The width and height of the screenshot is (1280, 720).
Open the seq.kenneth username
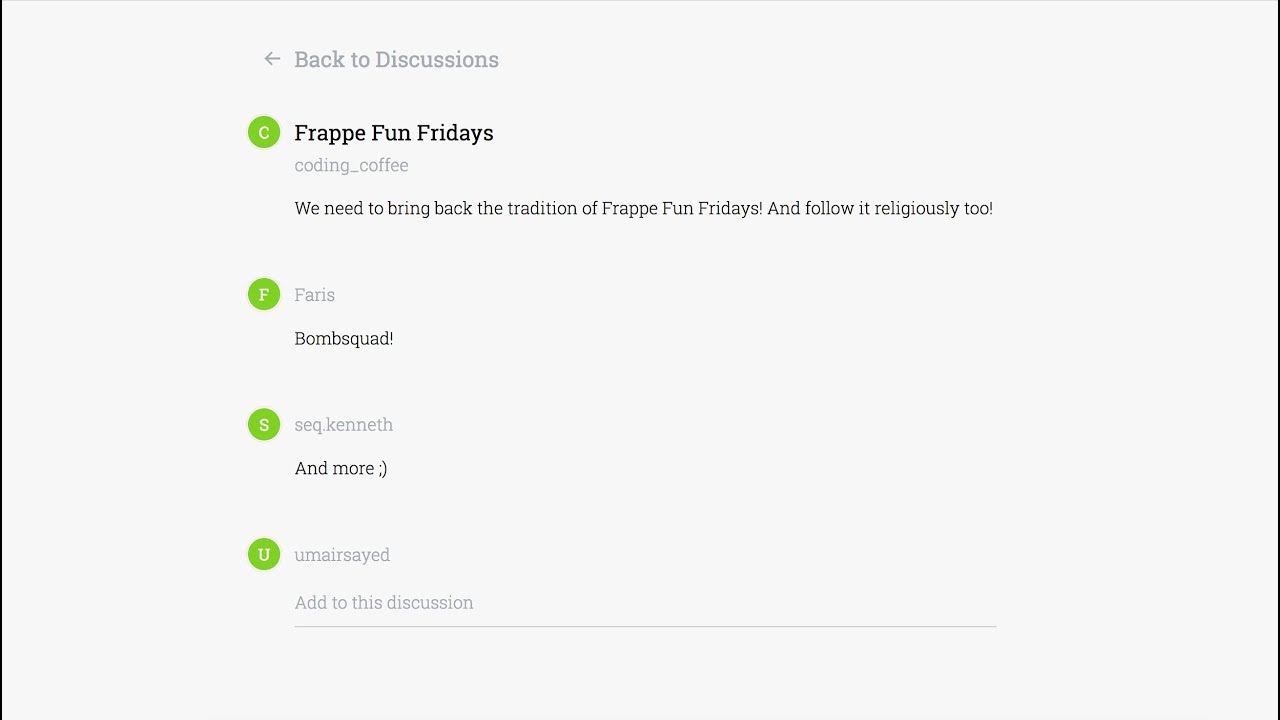tap(343, 425)
